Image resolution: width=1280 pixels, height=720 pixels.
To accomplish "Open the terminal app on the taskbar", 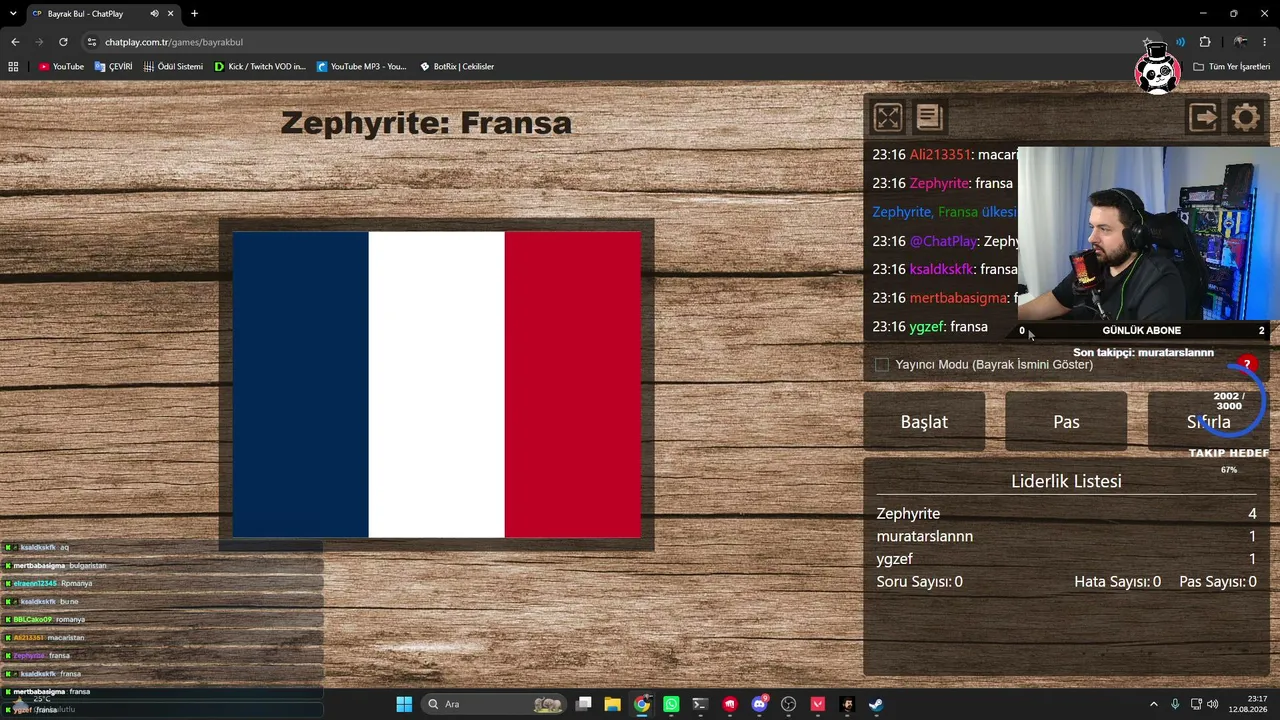I will [x=700, y=705].
